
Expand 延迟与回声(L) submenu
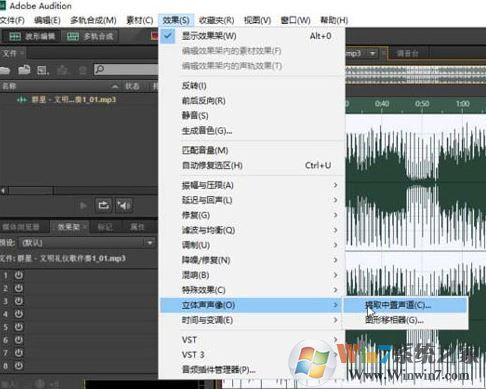point(252,200)
